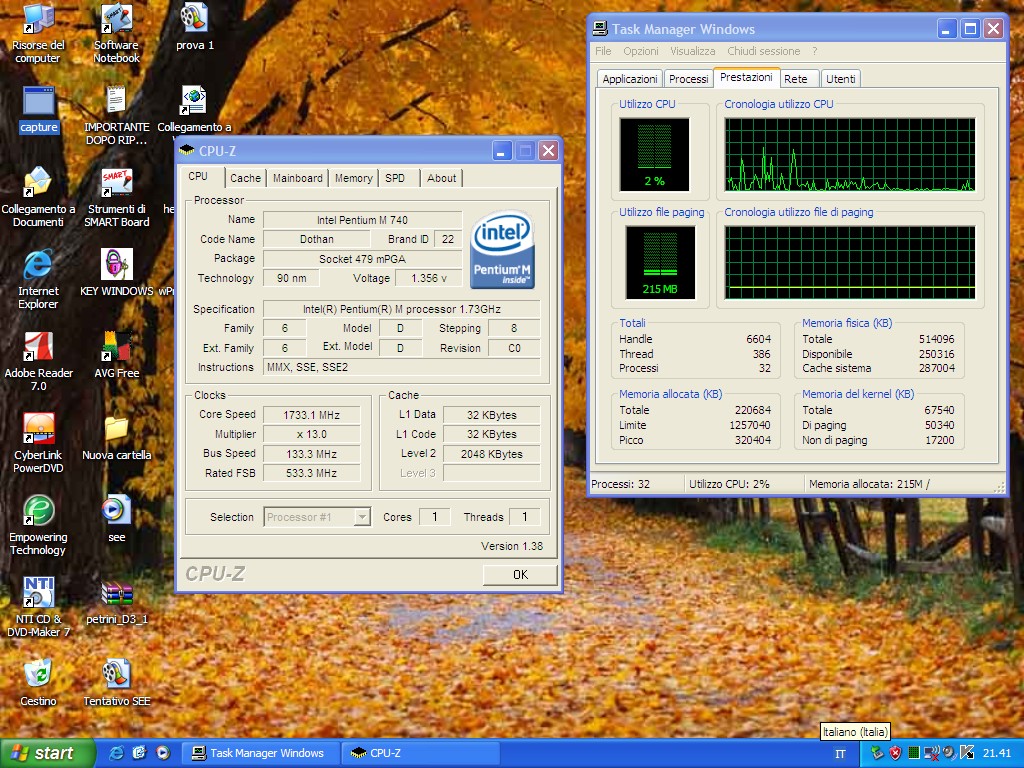Image resolution: width=1024 pixels, height=768 pixels.
Task: Minimize the CPU-Z window
Action: click(x=501, y=152)
